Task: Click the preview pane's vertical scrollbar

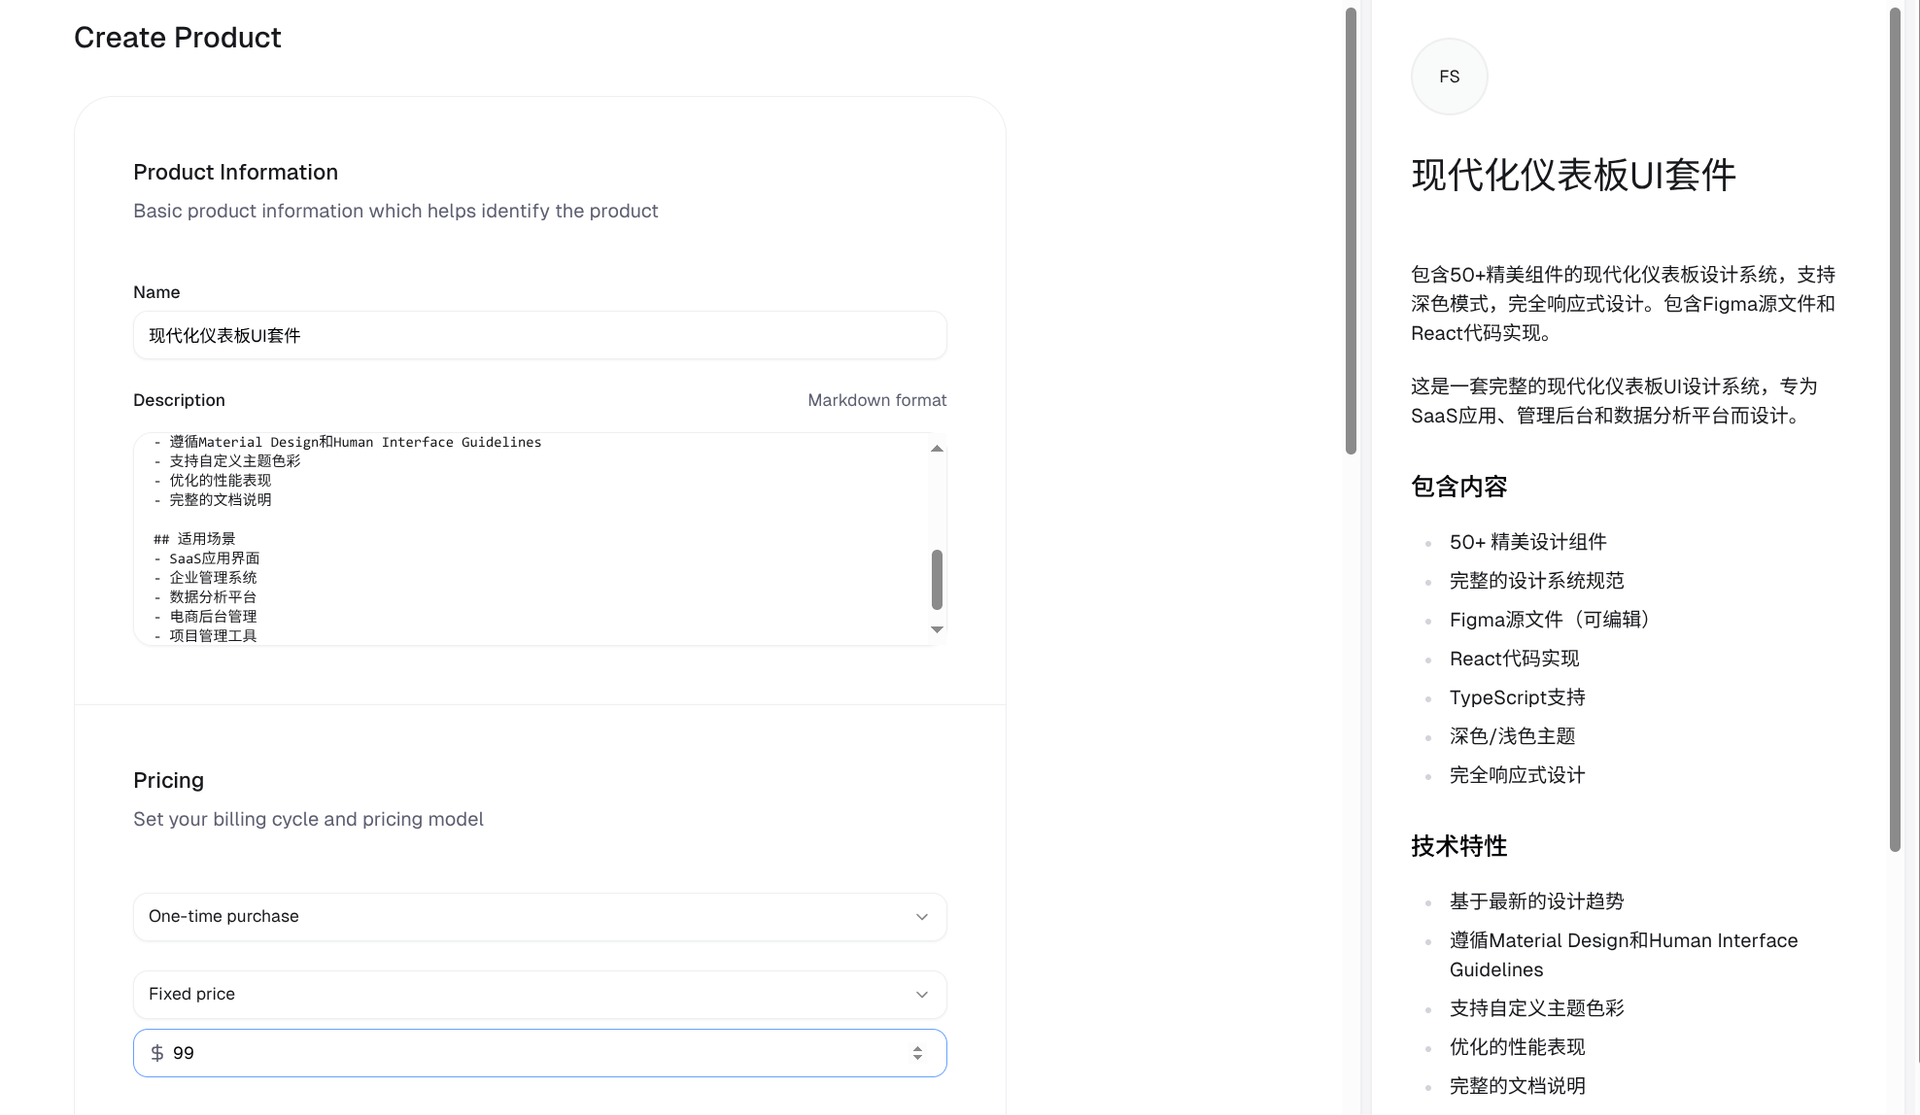Action: pos(1894,430)
